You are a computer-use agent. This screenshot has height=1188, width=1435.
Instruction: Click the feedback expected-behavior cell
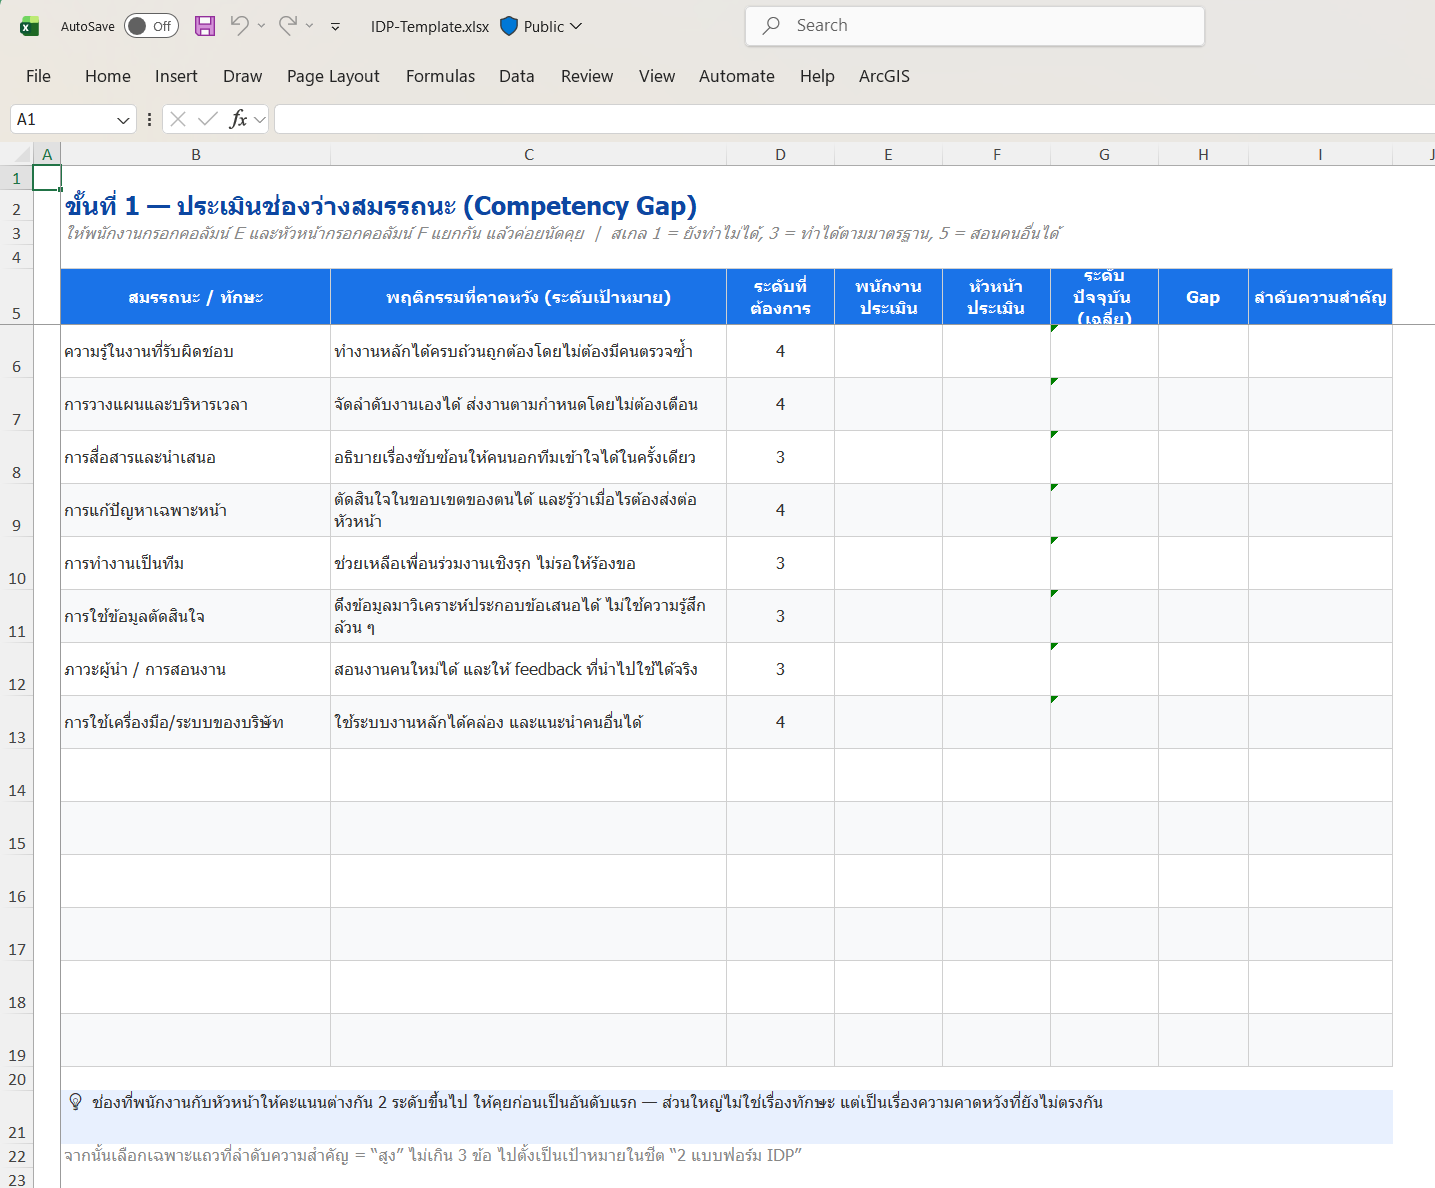pos(529,669)
